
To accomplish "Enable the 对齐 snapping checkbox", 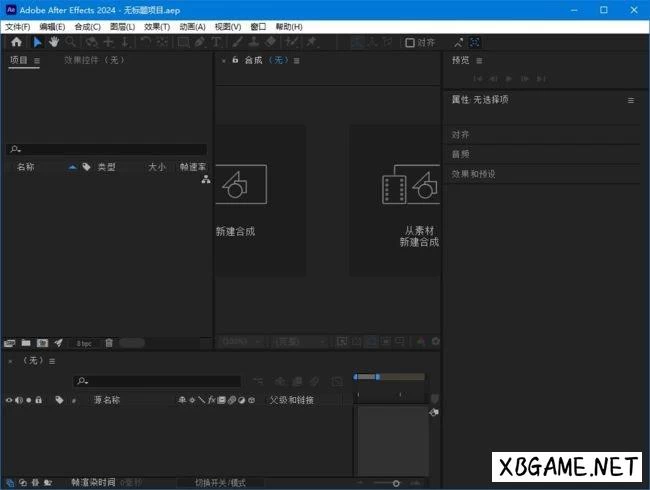I will pos(410,43).
